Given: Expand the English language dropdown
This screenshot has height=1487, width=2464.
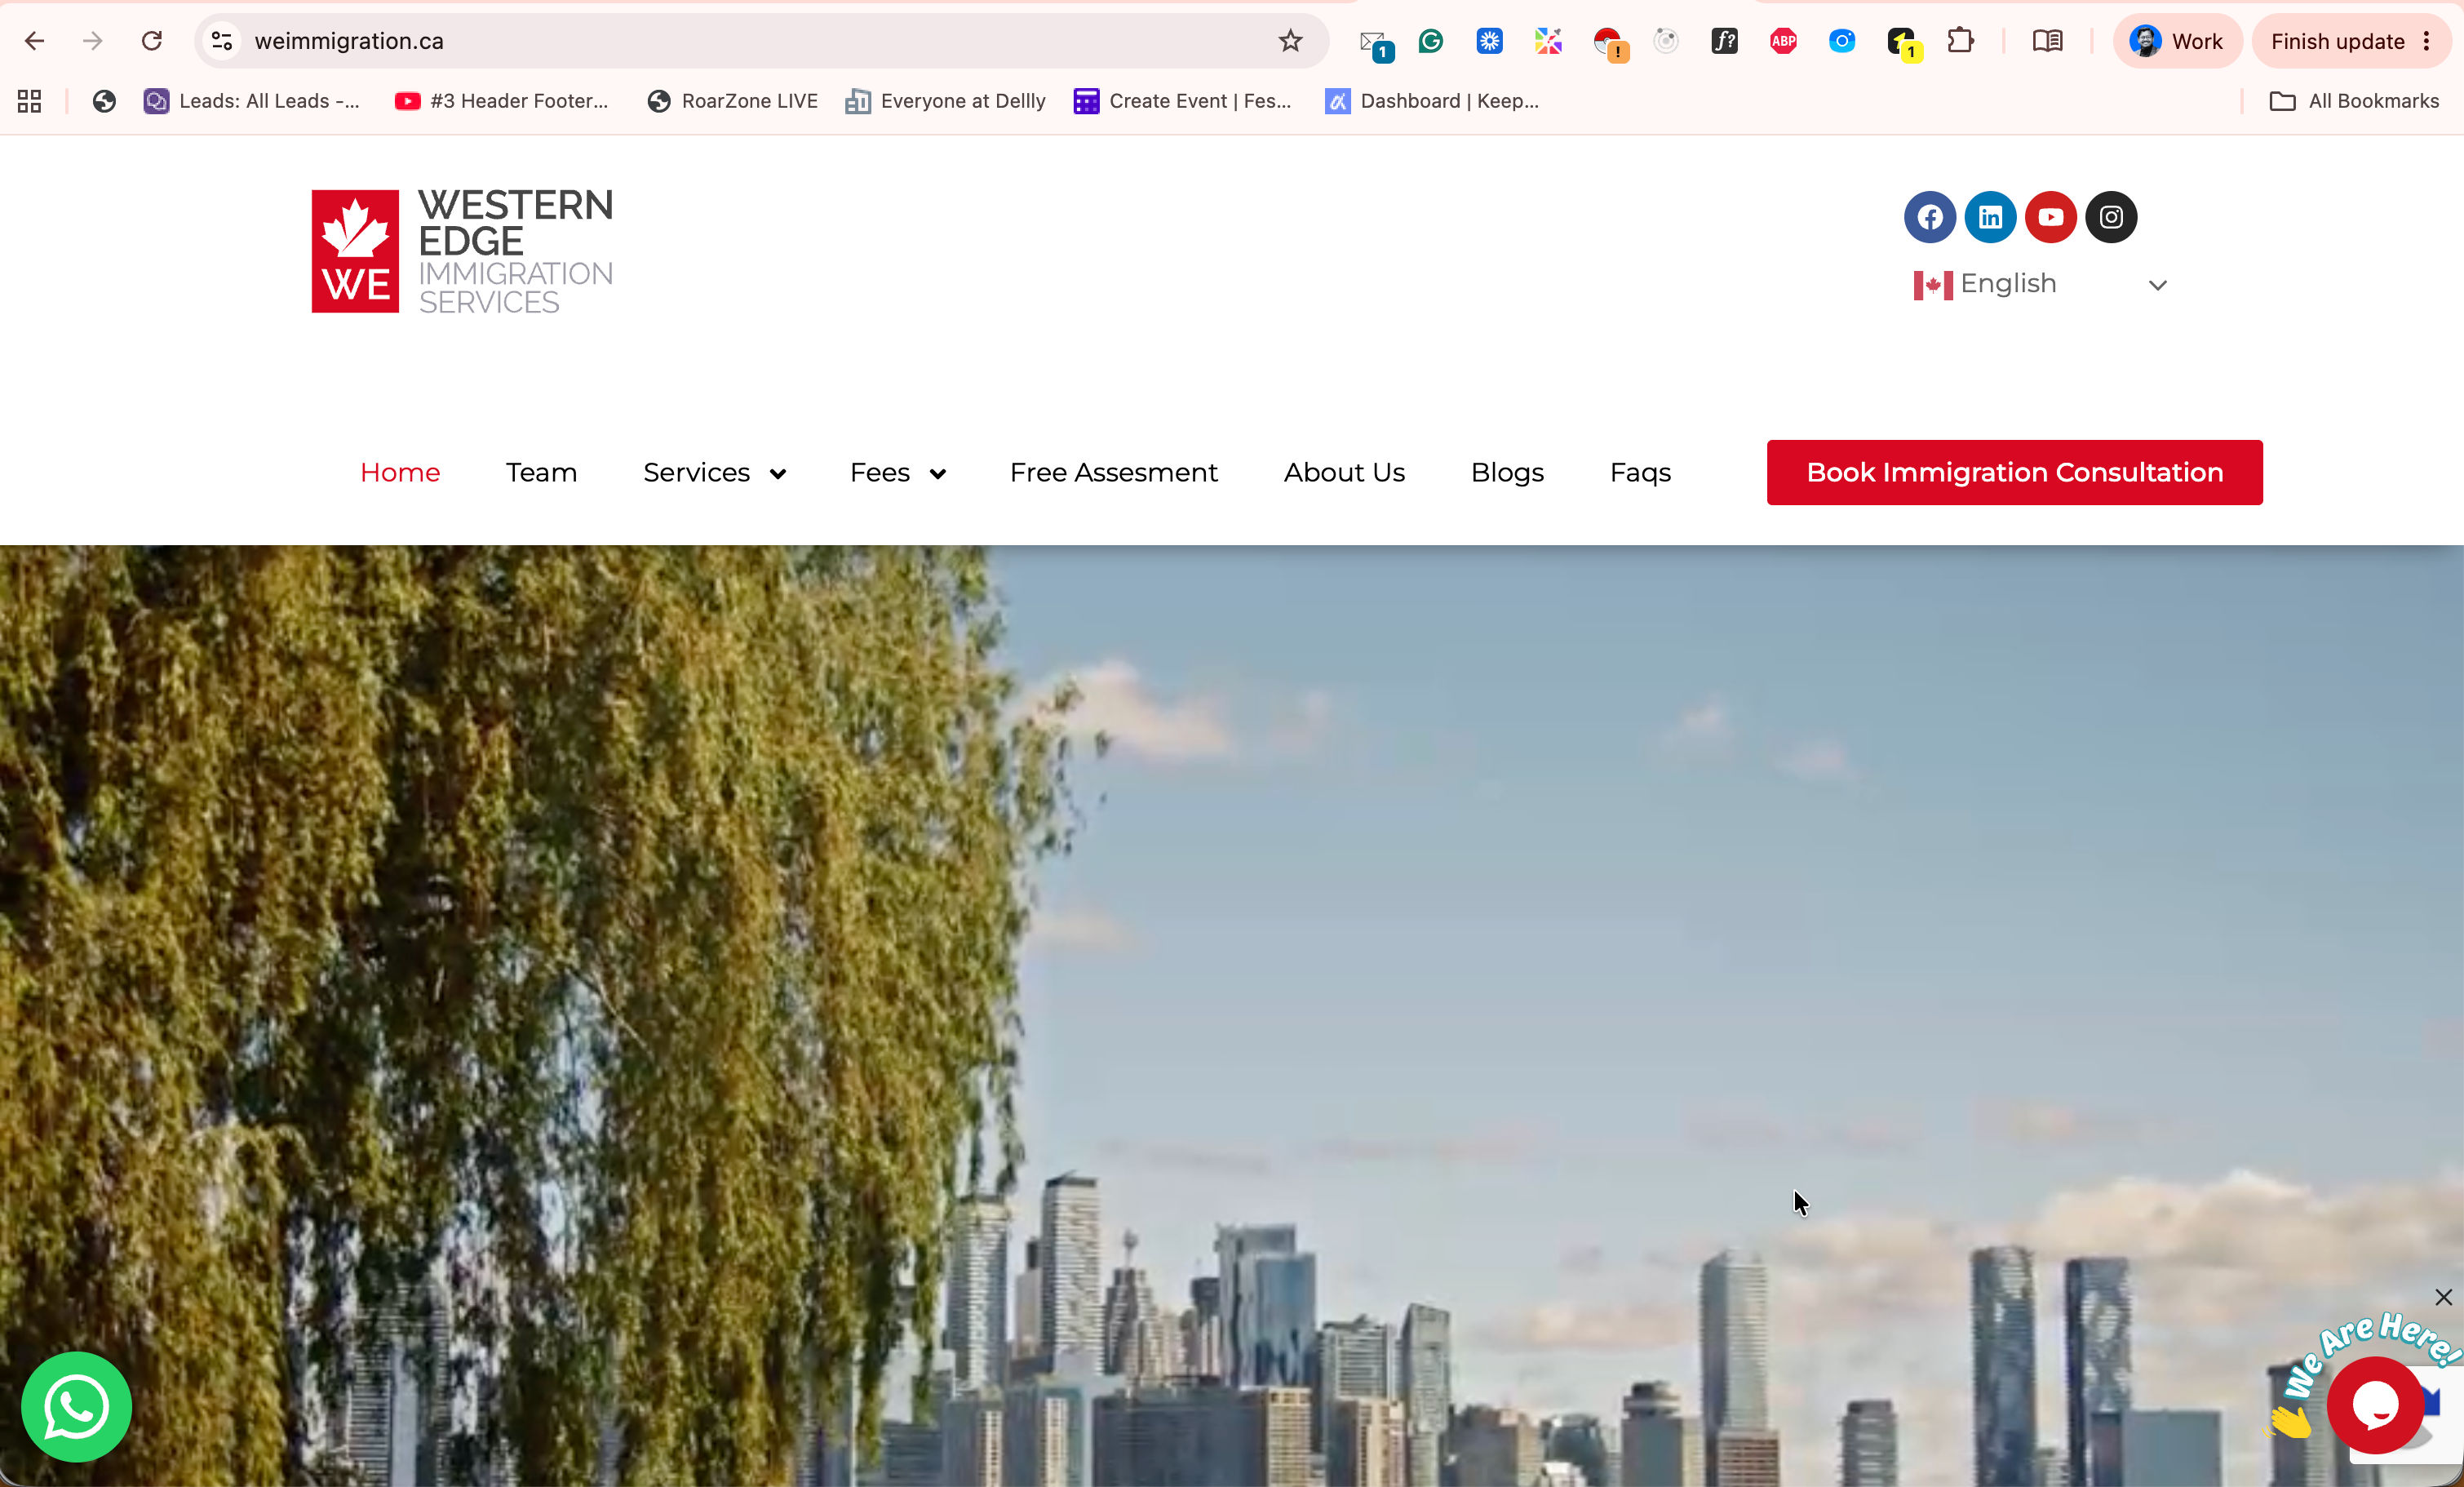Looking at the screenshot, I should coord(2040,285).
